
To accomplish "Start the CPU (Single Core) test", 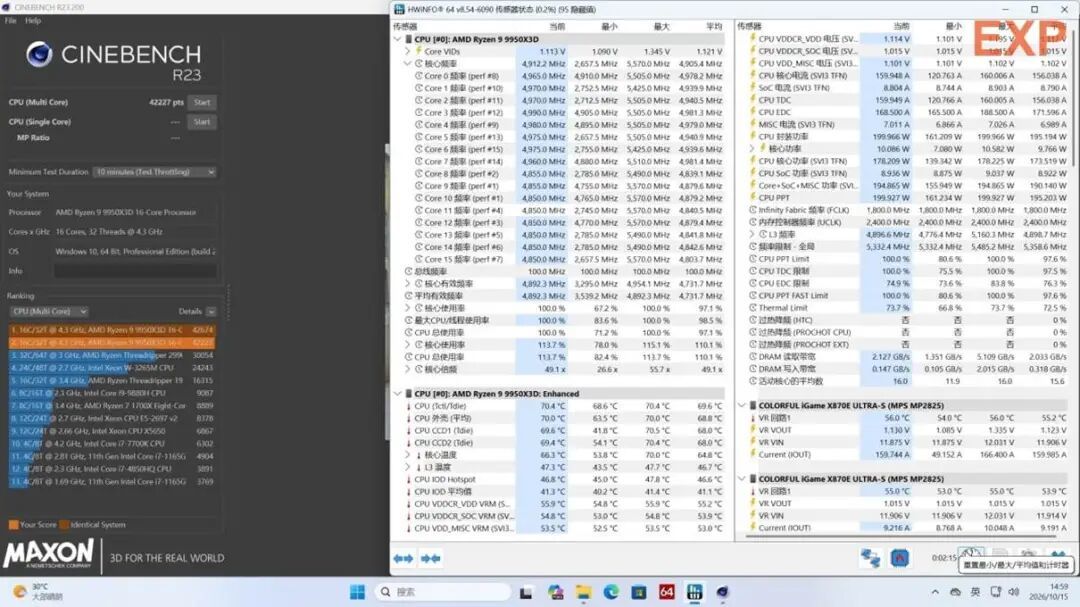I will 202,122.
